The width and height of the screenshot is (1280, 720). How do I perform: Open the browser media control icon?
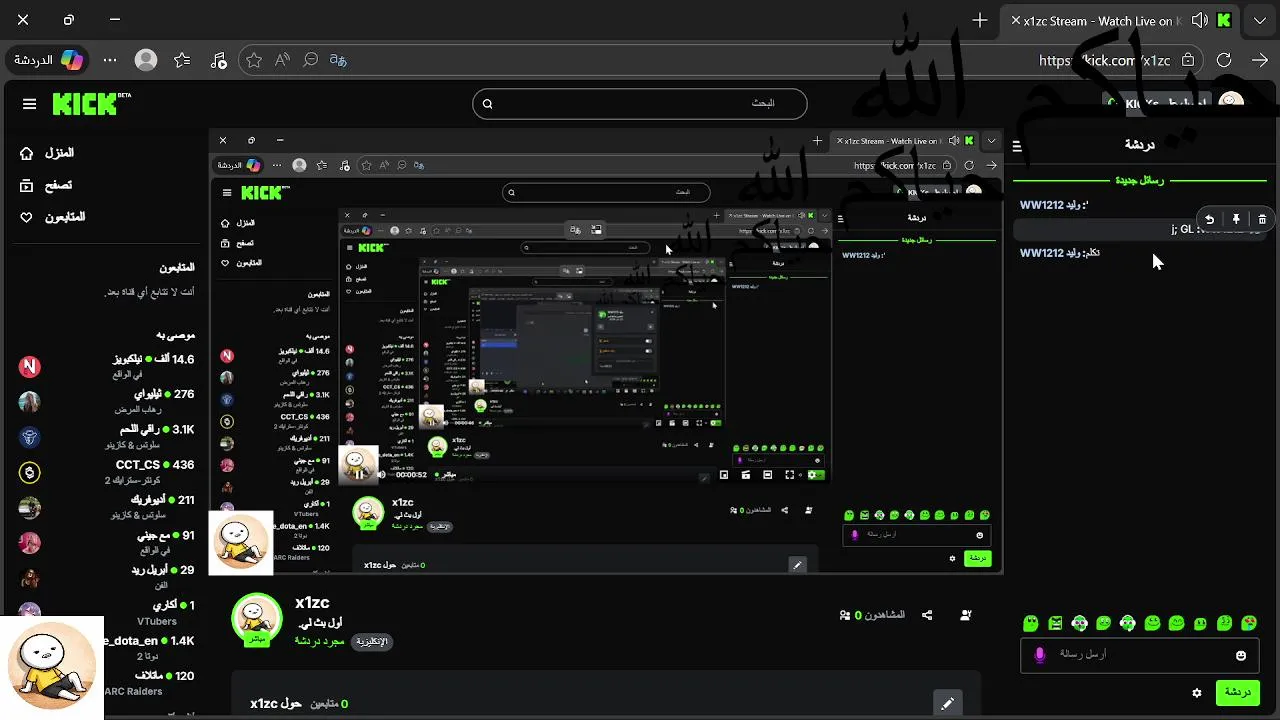point(219,60)
